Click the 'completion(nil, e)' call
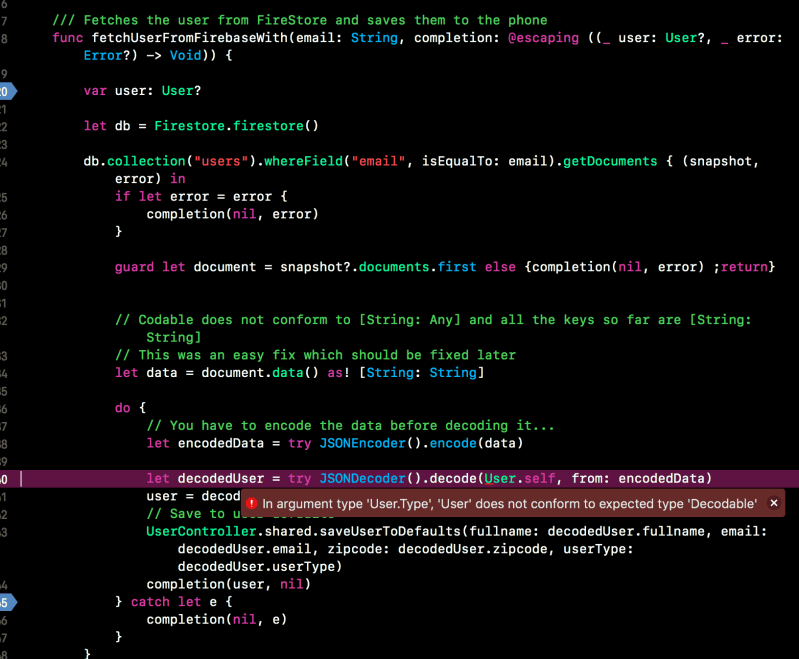The height and width of the screenshot is (659, 799). click(217, 620)
